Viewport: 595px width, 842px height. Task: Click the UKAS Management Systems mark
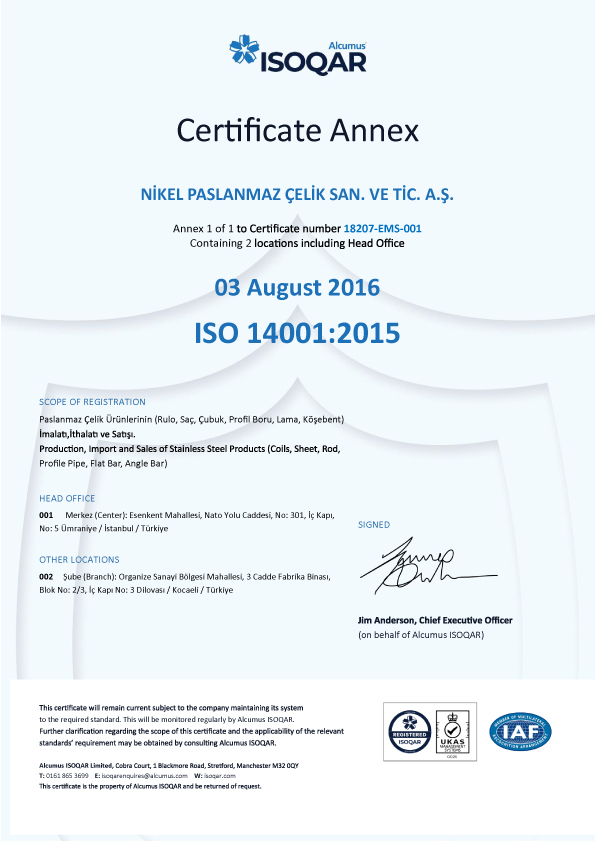click(x=453, y=731)
